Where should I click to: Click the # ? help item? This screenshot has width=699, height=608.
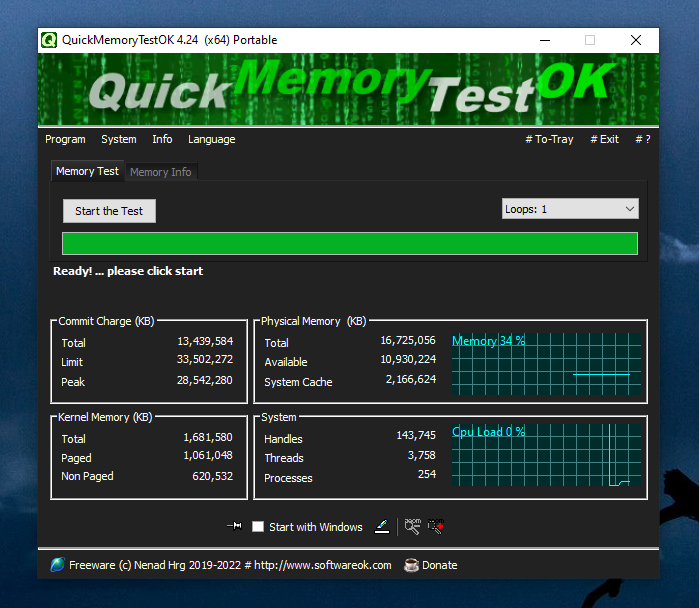[x=643, y=139]
